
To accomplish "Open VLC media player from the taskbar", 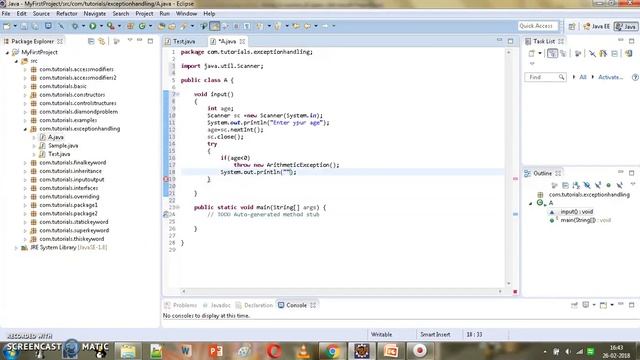I will coord(303,351).
